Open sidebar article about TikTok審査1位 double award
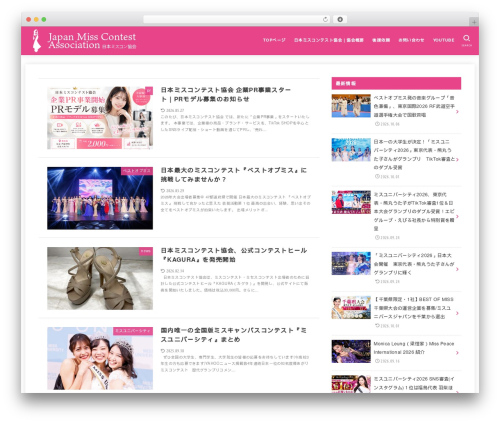500x423 pixels. coord(414,212)
